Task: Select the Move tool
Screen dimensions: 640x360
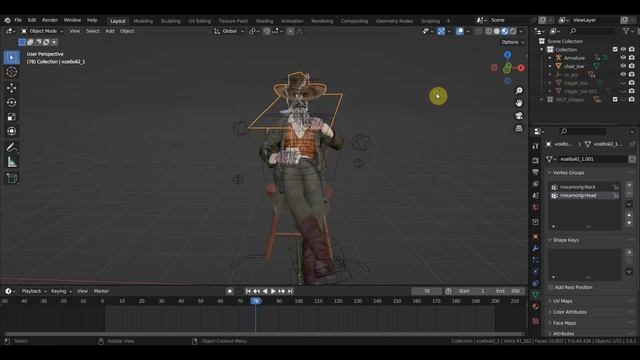Action: (11, 88)
